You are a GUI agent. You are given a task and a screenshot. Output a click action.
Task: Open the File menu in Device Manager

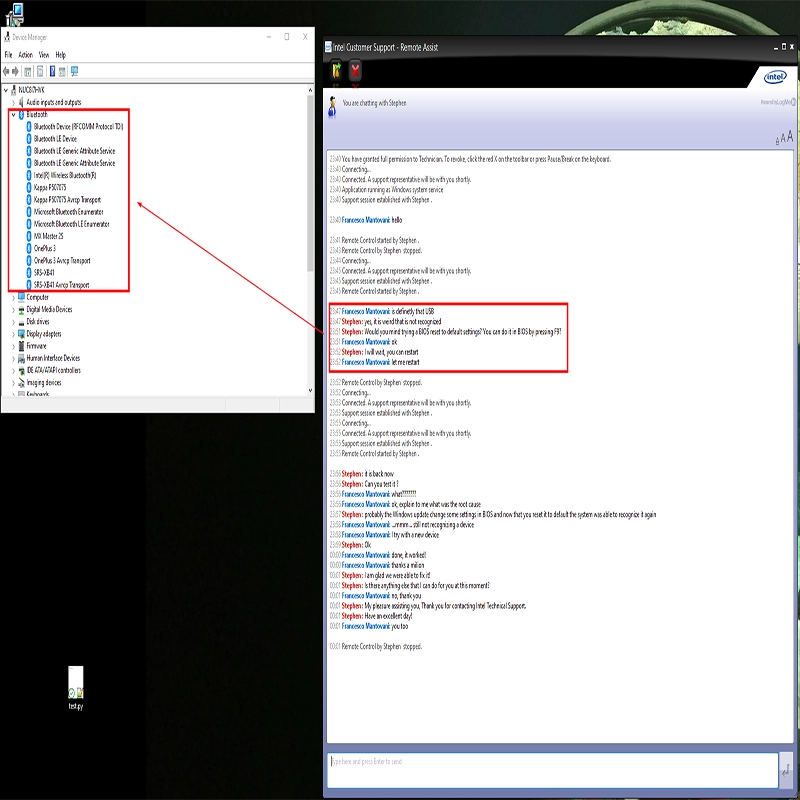(8, 55)
